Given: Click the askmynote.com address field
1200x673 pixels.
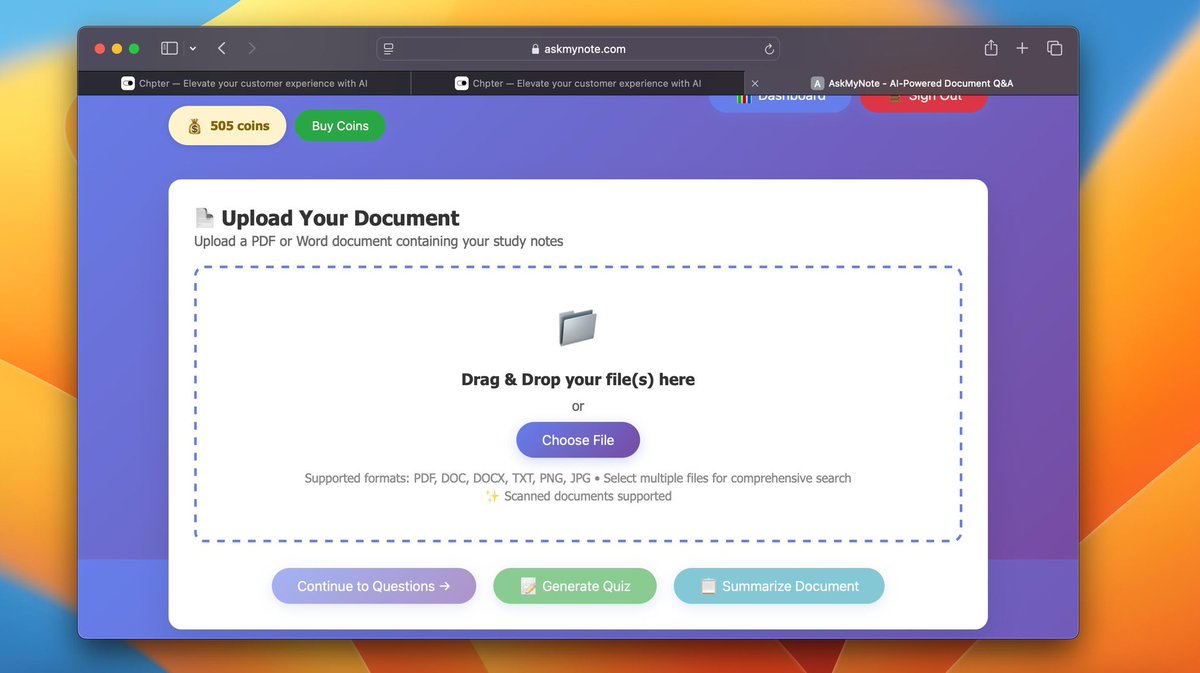Looking at the screenshot, I should point(578,48).
